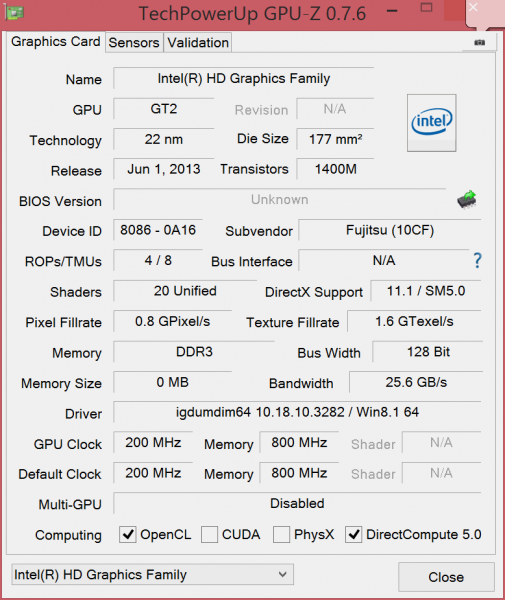Click the Name field Intel(R) HD Graphics Family
505x600 pixels.
coord(244,78)
